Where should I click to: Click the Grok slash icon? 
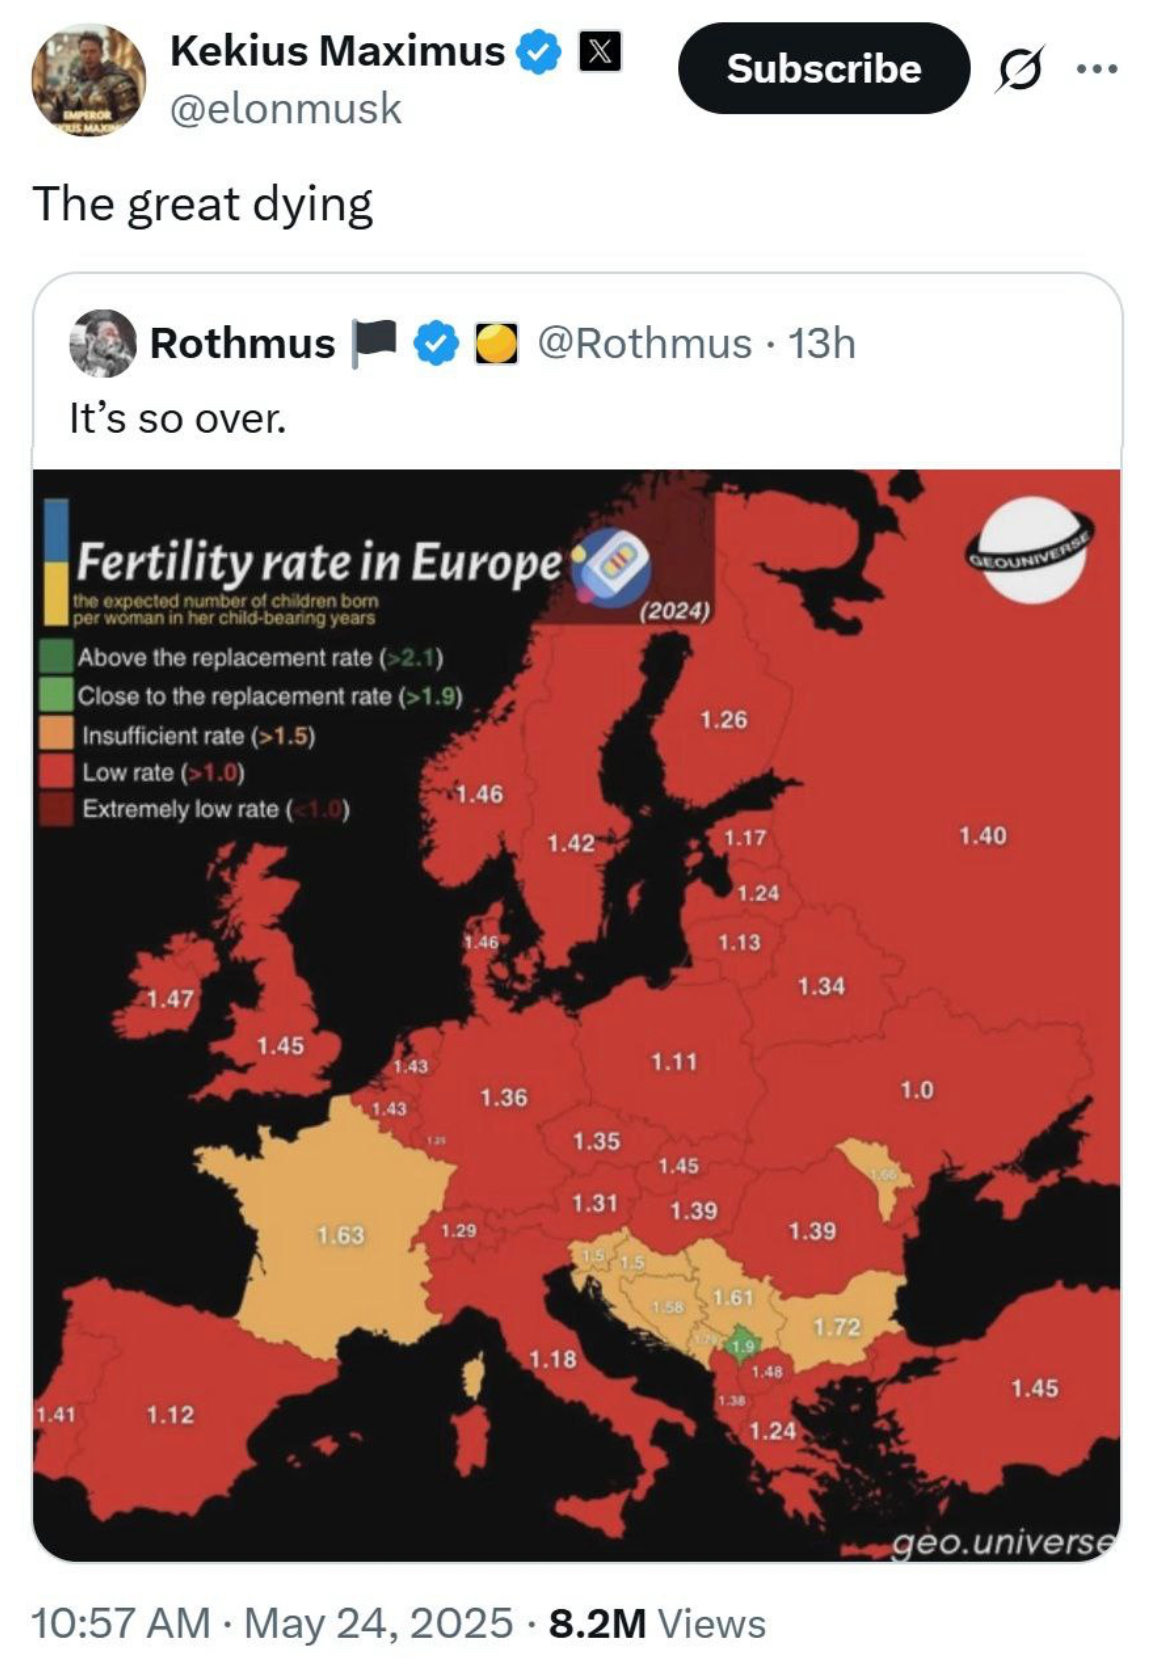point(1018,70)
